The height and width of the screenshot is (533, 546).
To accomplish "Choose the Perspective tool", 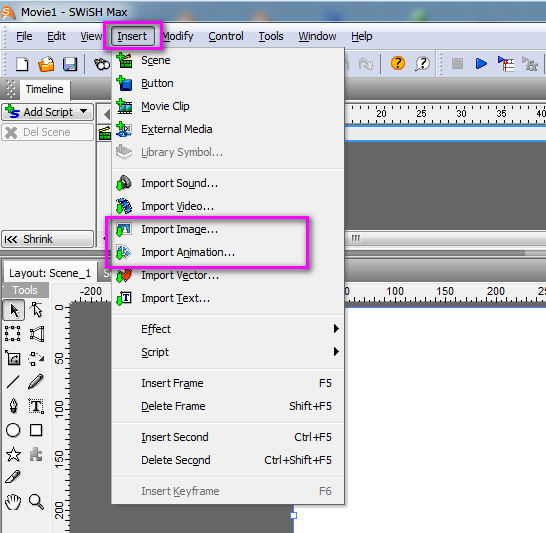I will 36,334.
